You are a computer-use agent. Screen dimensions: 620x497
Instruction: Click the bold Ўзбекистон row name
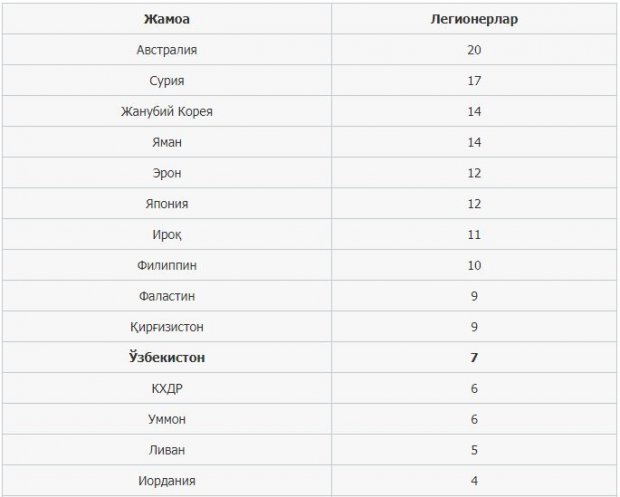(167, 357)
